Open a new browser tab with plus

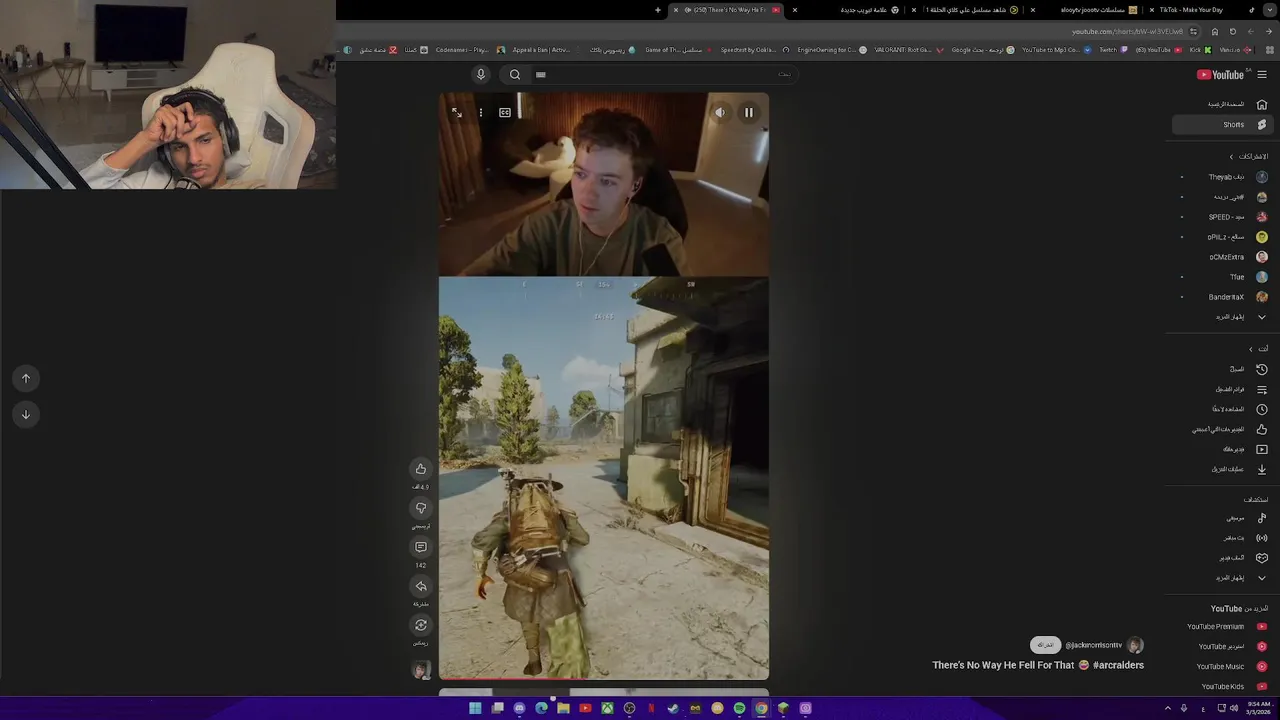[x=658, y=10]
